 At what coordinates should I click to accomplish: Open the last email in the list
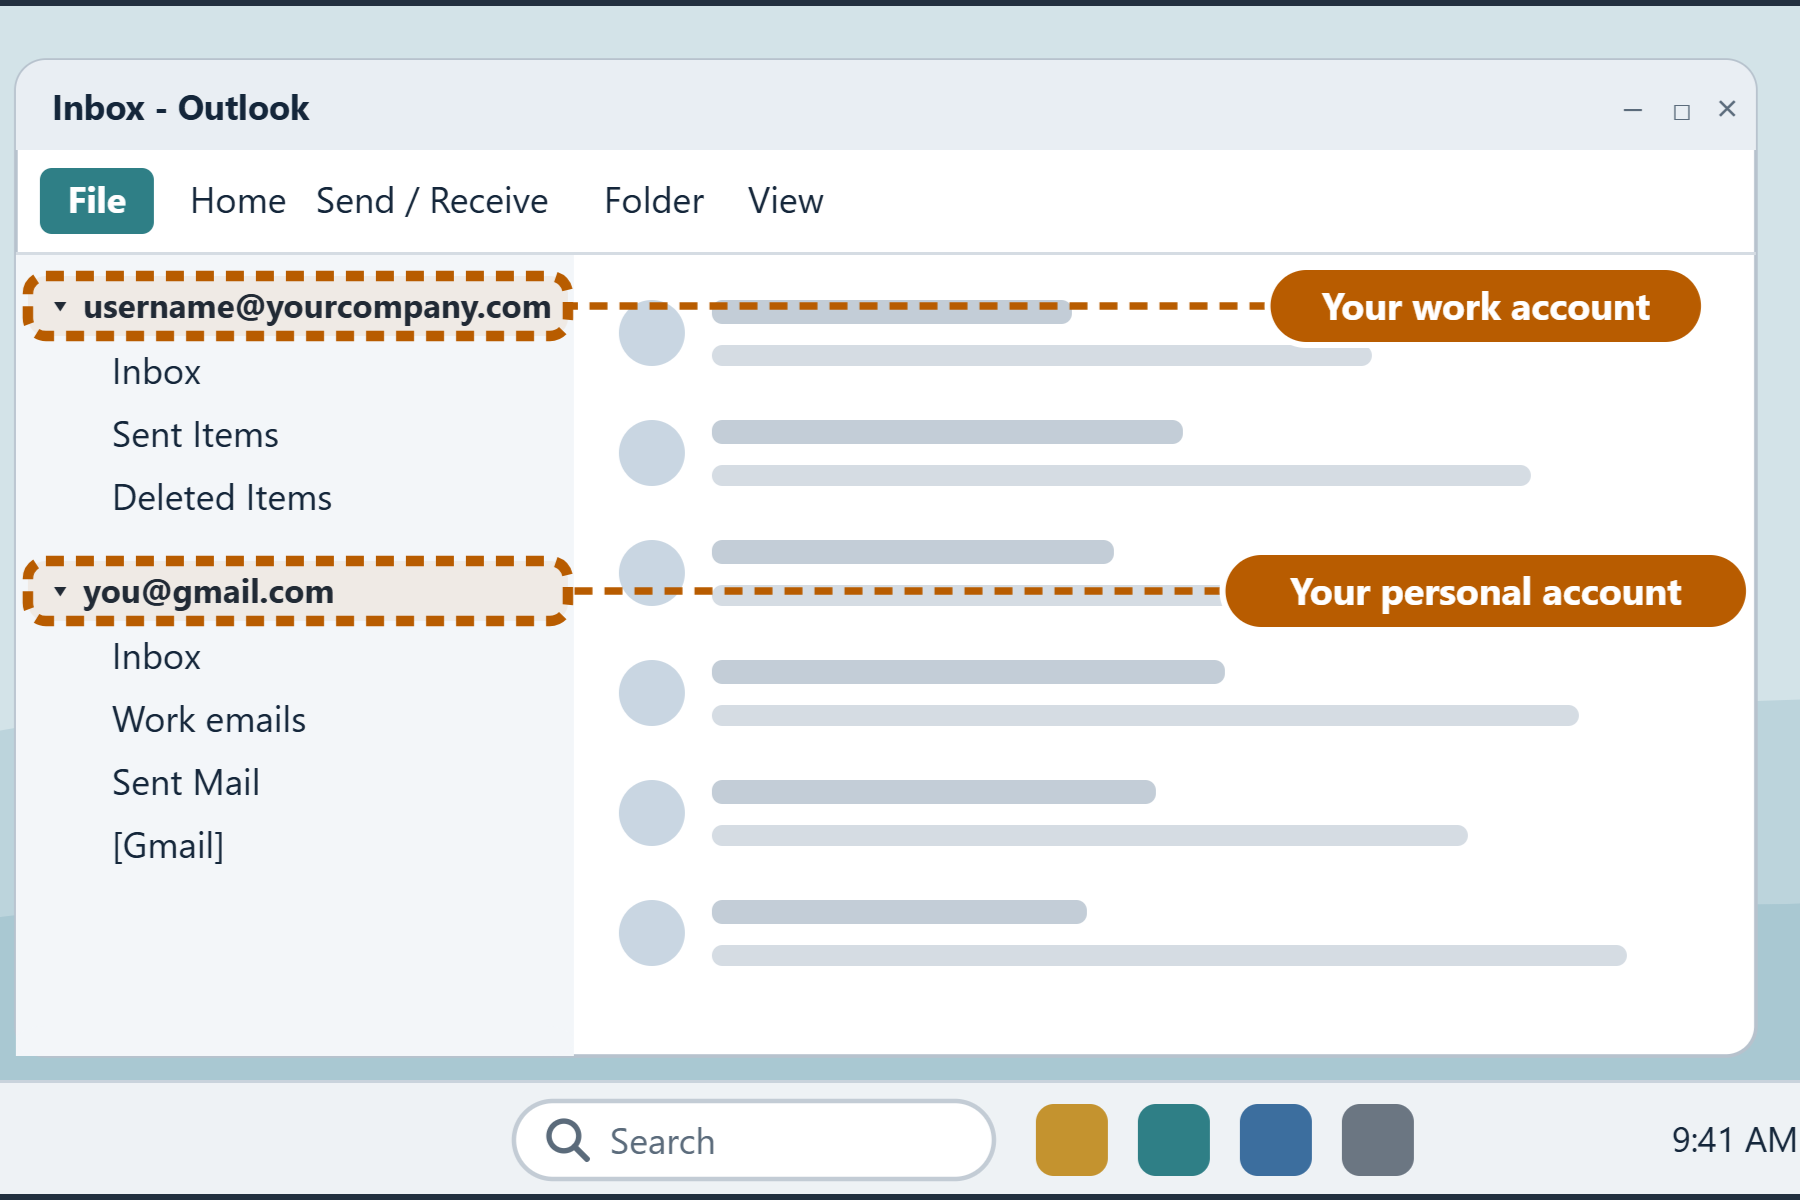(1122, 933)
